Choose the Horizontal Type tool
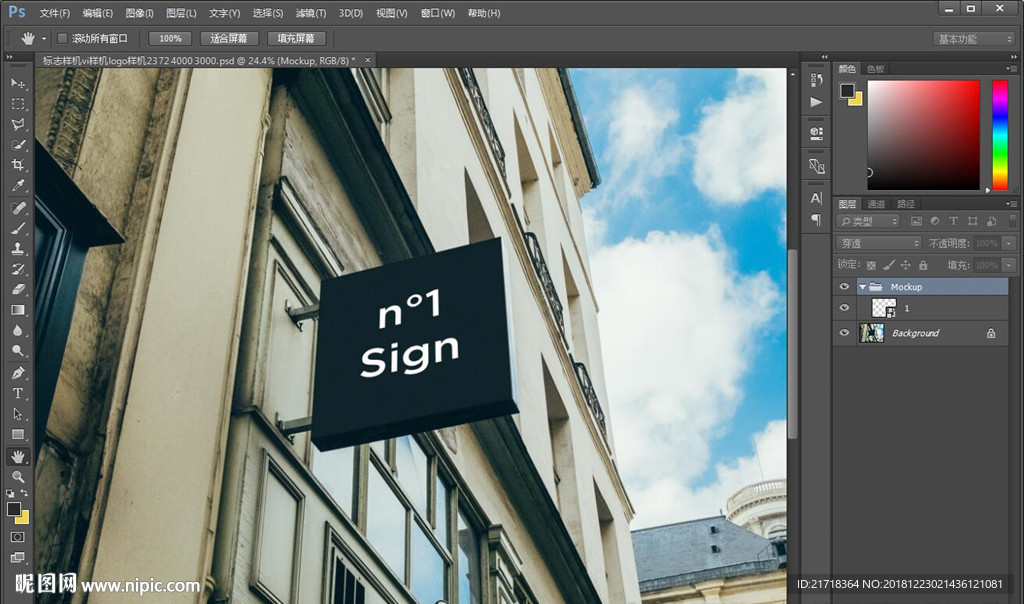 [18, 393]
